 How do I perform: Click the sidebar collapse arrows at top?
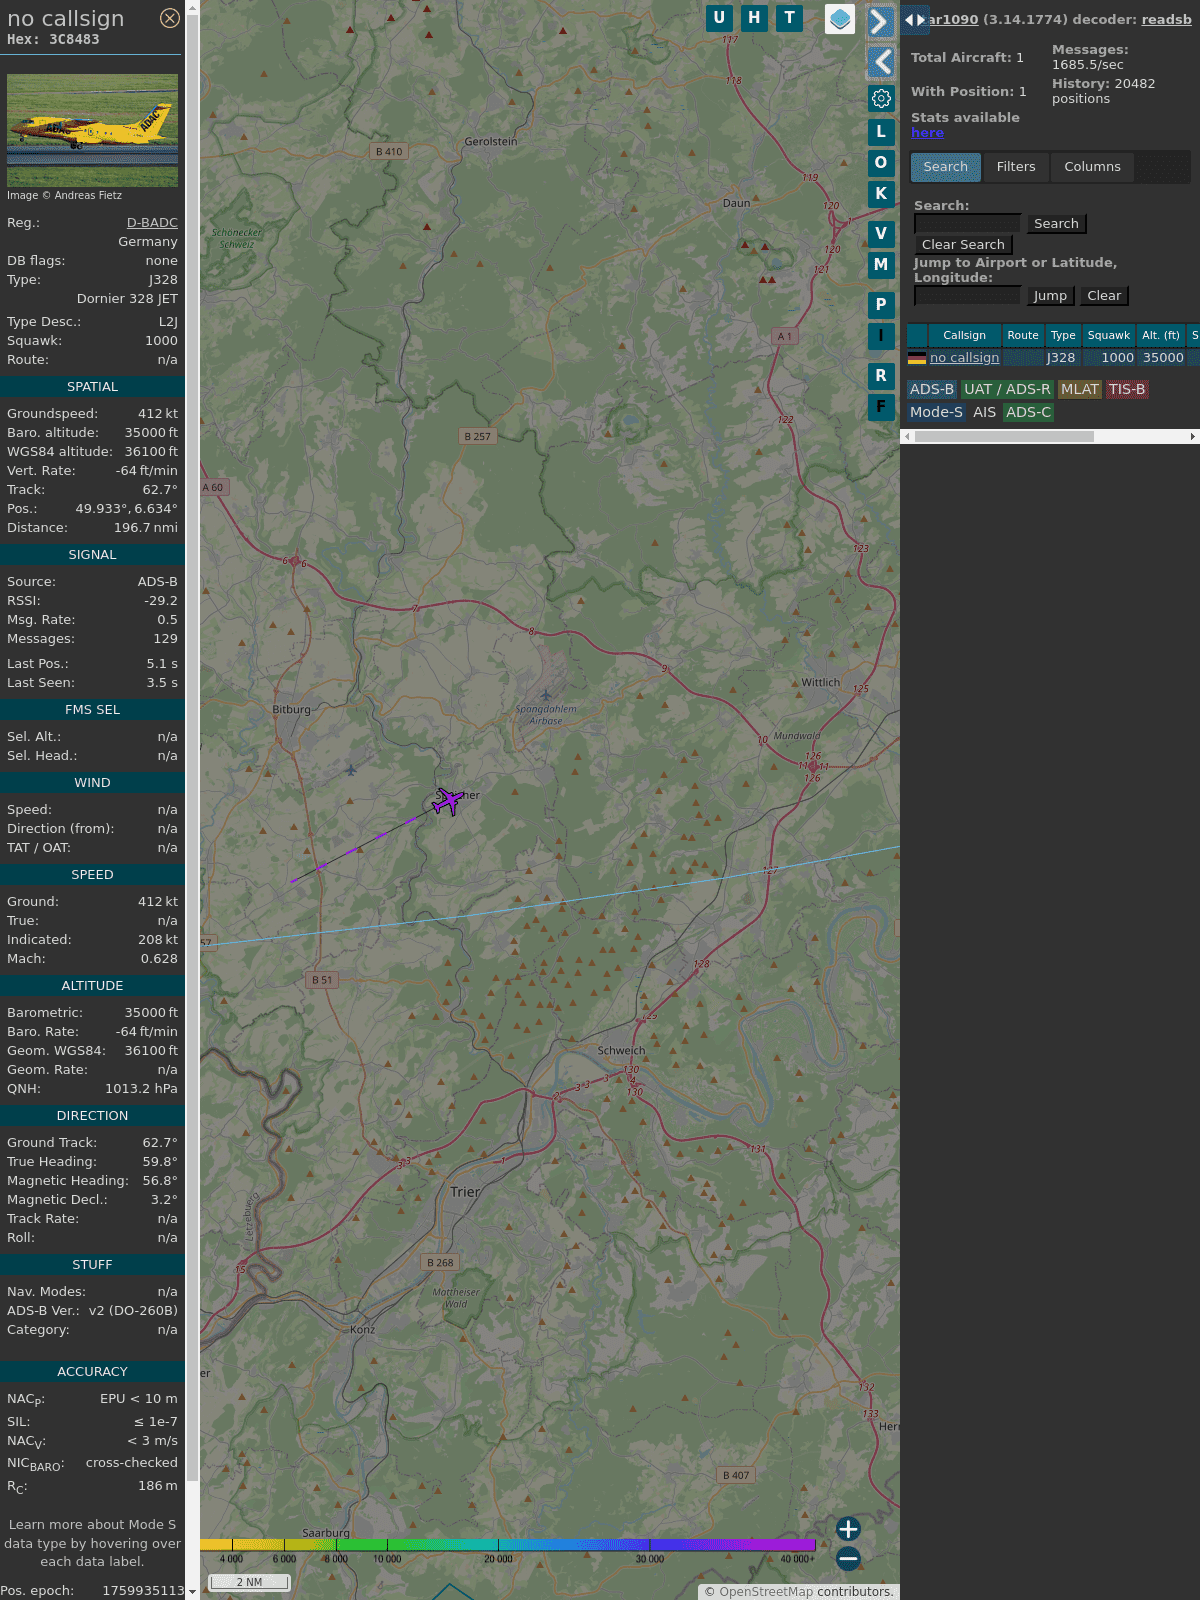(914, 19)
